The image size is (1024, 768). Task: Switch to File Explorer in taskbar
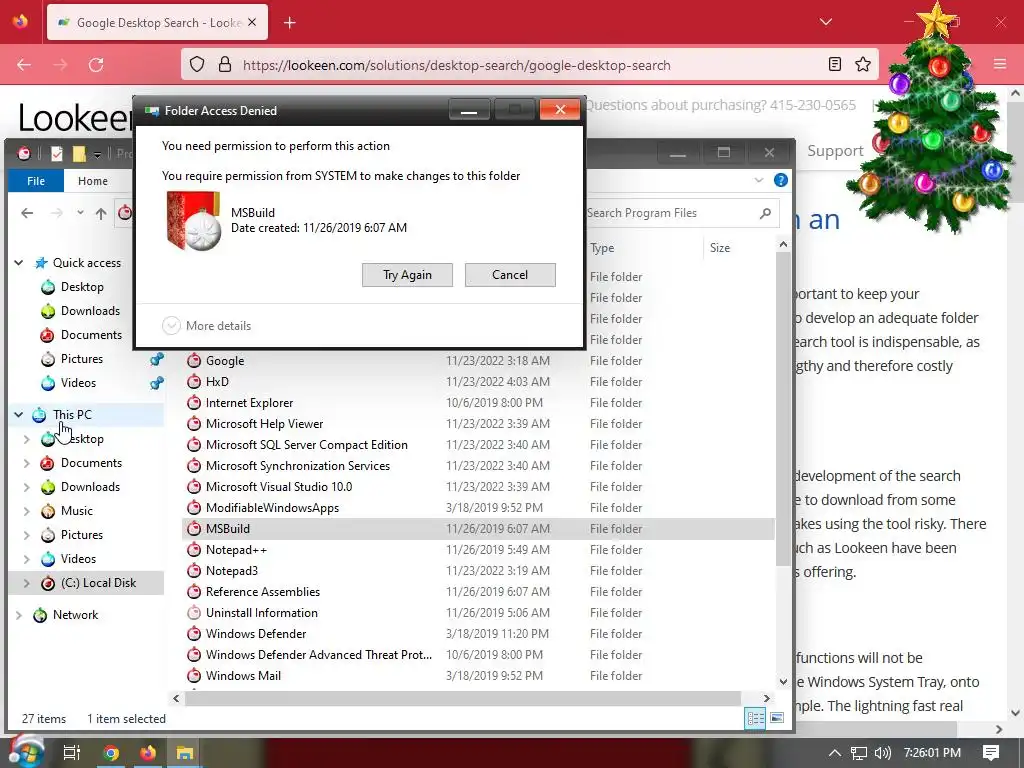tap(185, 753)
